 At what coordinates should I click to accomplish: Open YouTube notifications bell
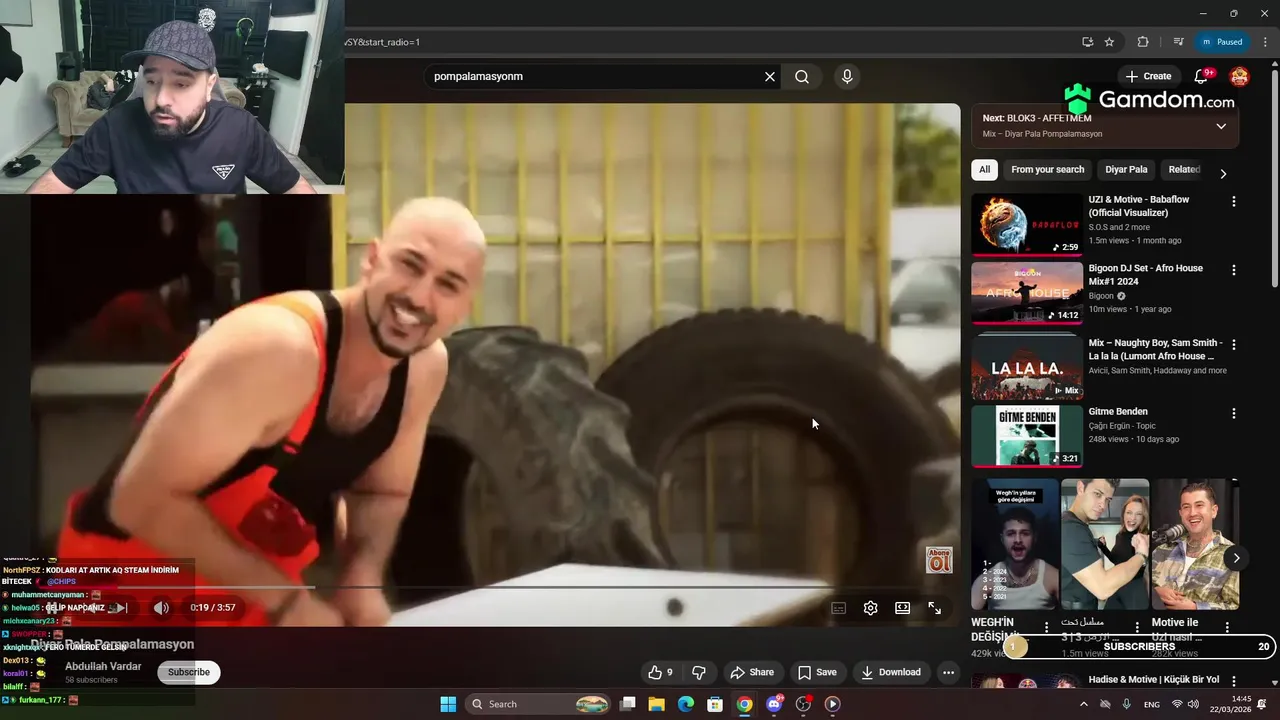1202,76
